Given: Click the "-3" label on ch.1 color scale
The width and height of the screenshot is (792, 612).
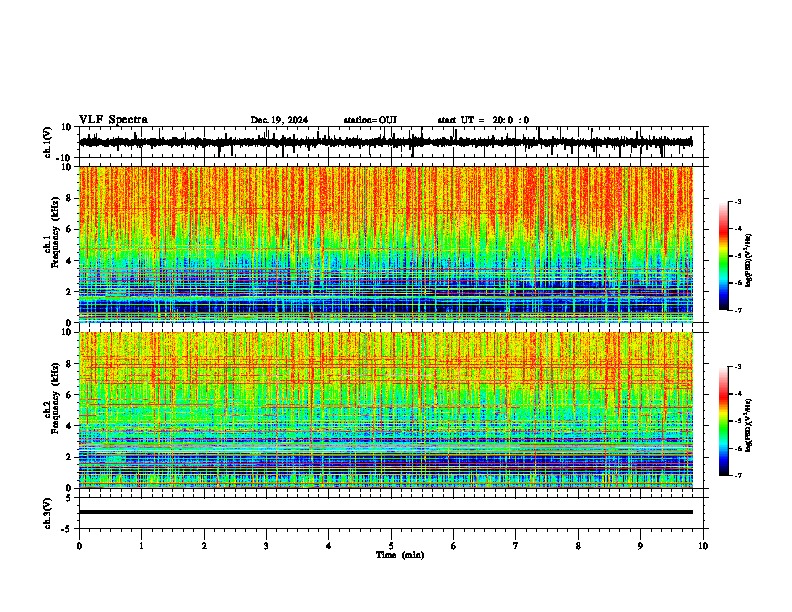Looking at the screenshot, I should [x=738, y=202].
